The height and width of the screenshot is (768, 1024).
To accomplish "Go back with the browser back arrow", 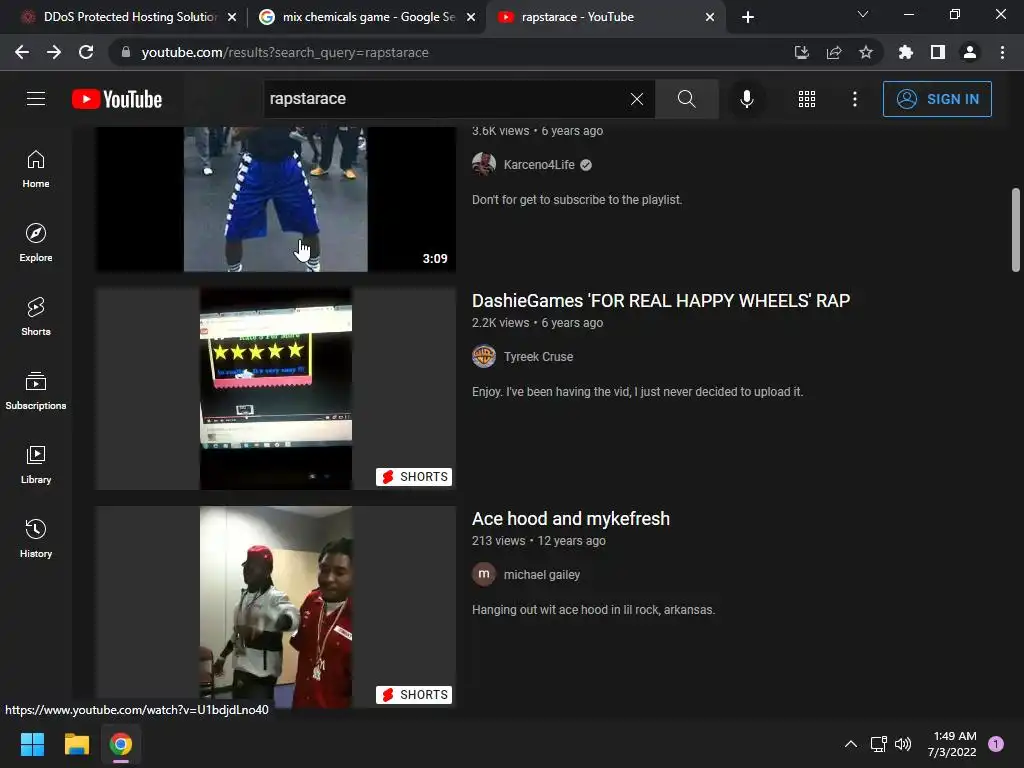I will coord(22,52).
